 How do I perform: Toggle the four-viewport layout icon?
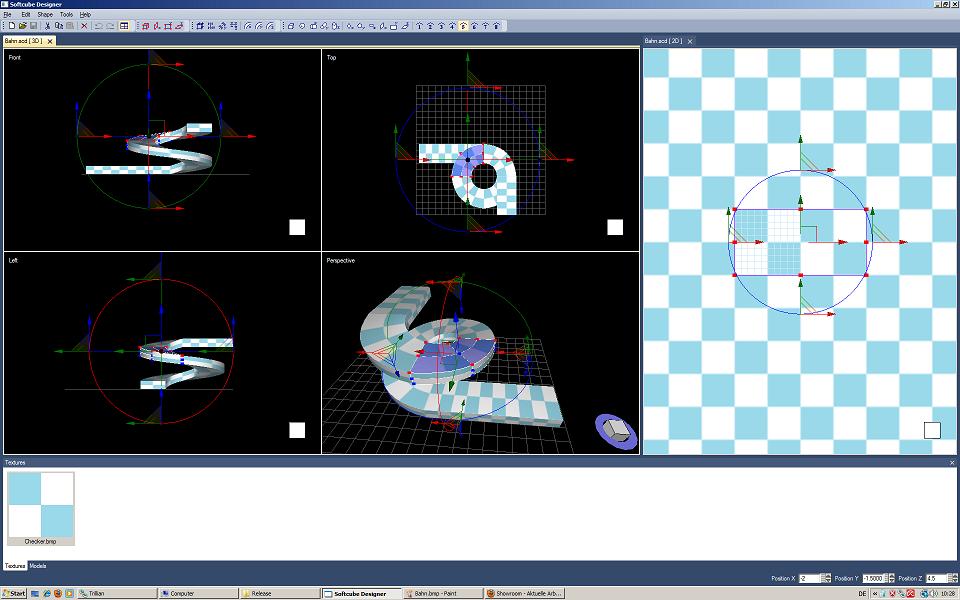(125, 26)
